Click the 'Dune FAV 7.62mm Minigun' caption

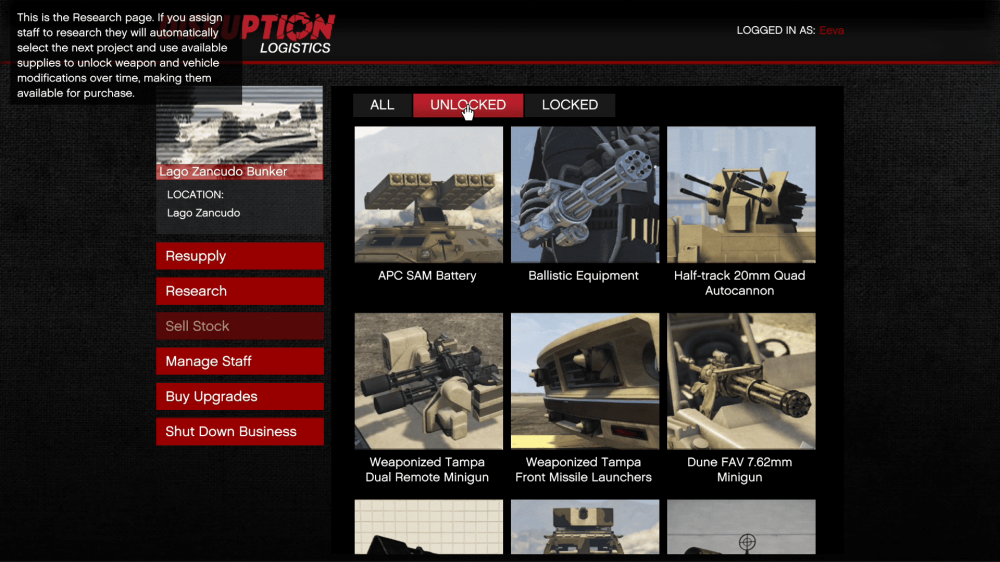pyautogui.click(x=740, y=470)
